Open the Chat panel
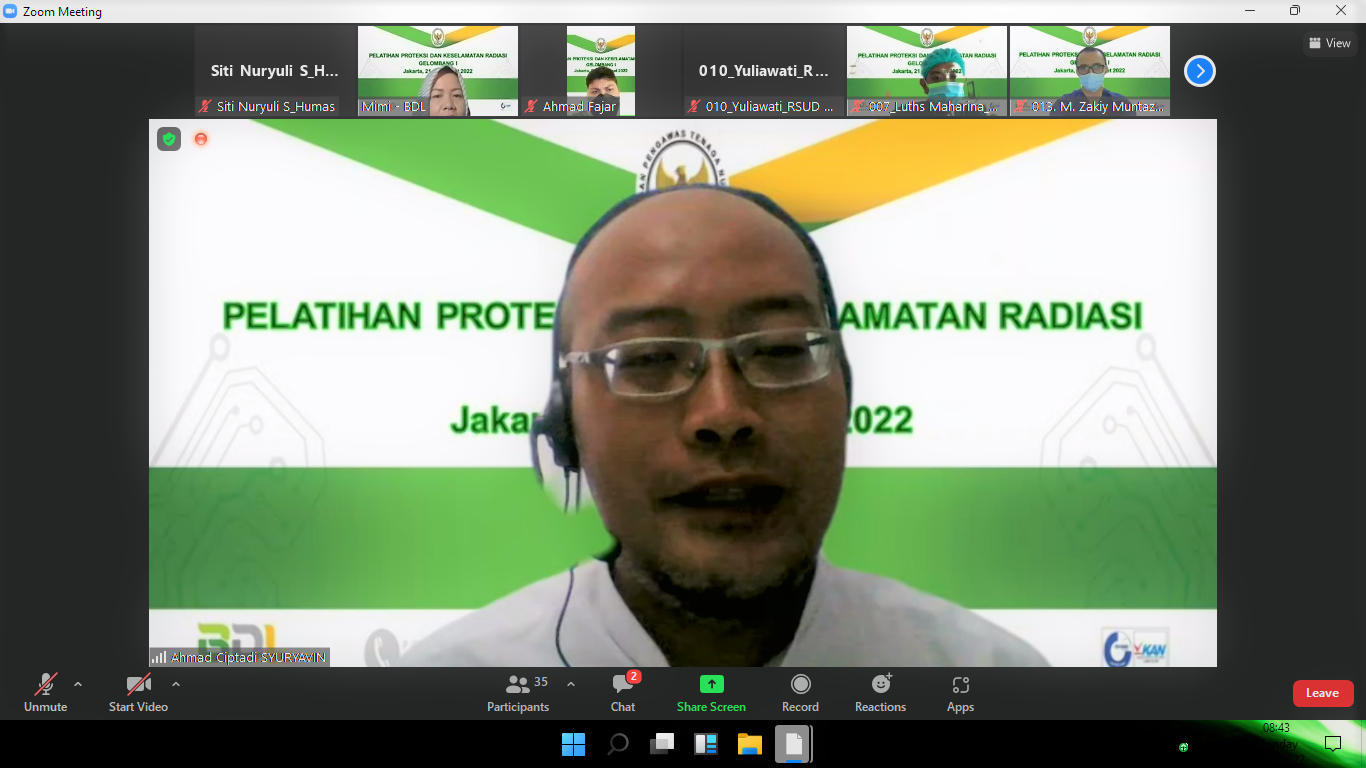Viewport: 1366px width, 768px height. [x=623, y=693]
